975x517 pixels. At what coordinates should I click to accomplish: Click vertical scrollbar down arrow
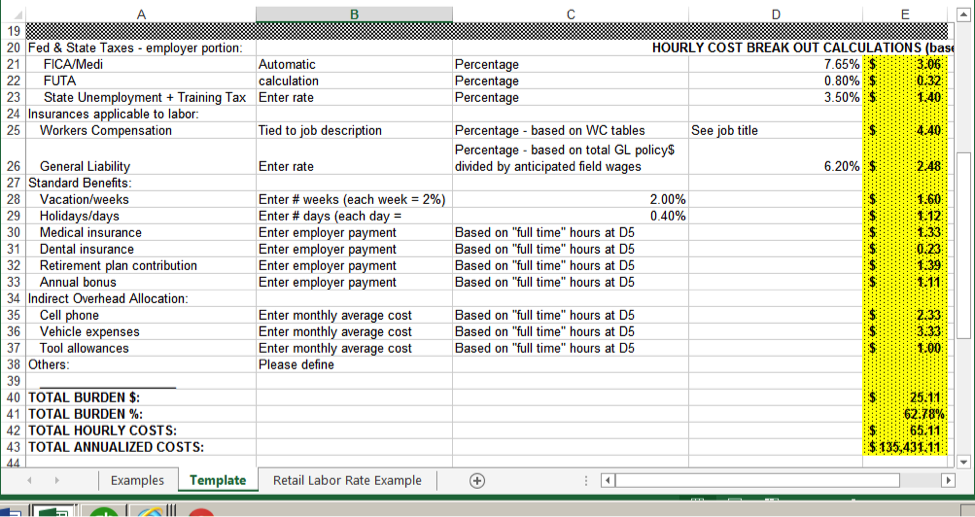pyautogui.click(x=964, y=462)
